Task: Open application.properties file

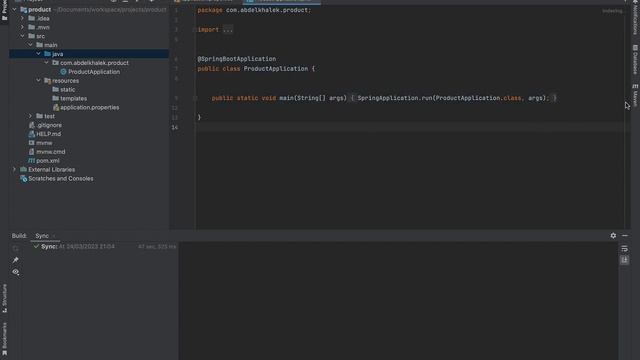Action: pyautogui.click(x=89, y=107)
